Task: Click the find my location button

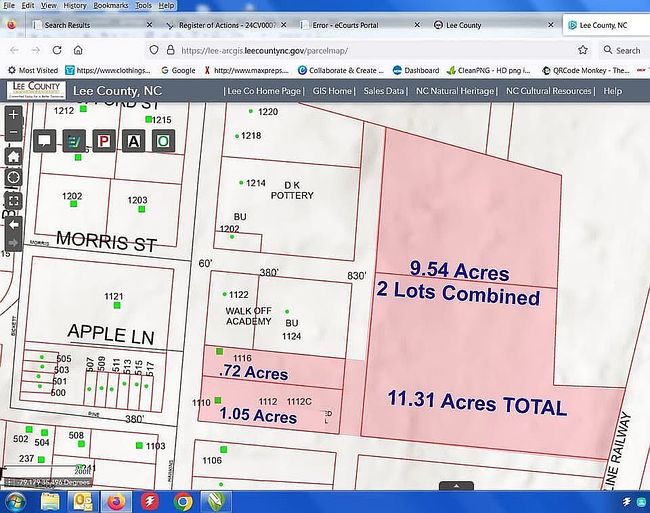Action: click(x=13, y=178)
